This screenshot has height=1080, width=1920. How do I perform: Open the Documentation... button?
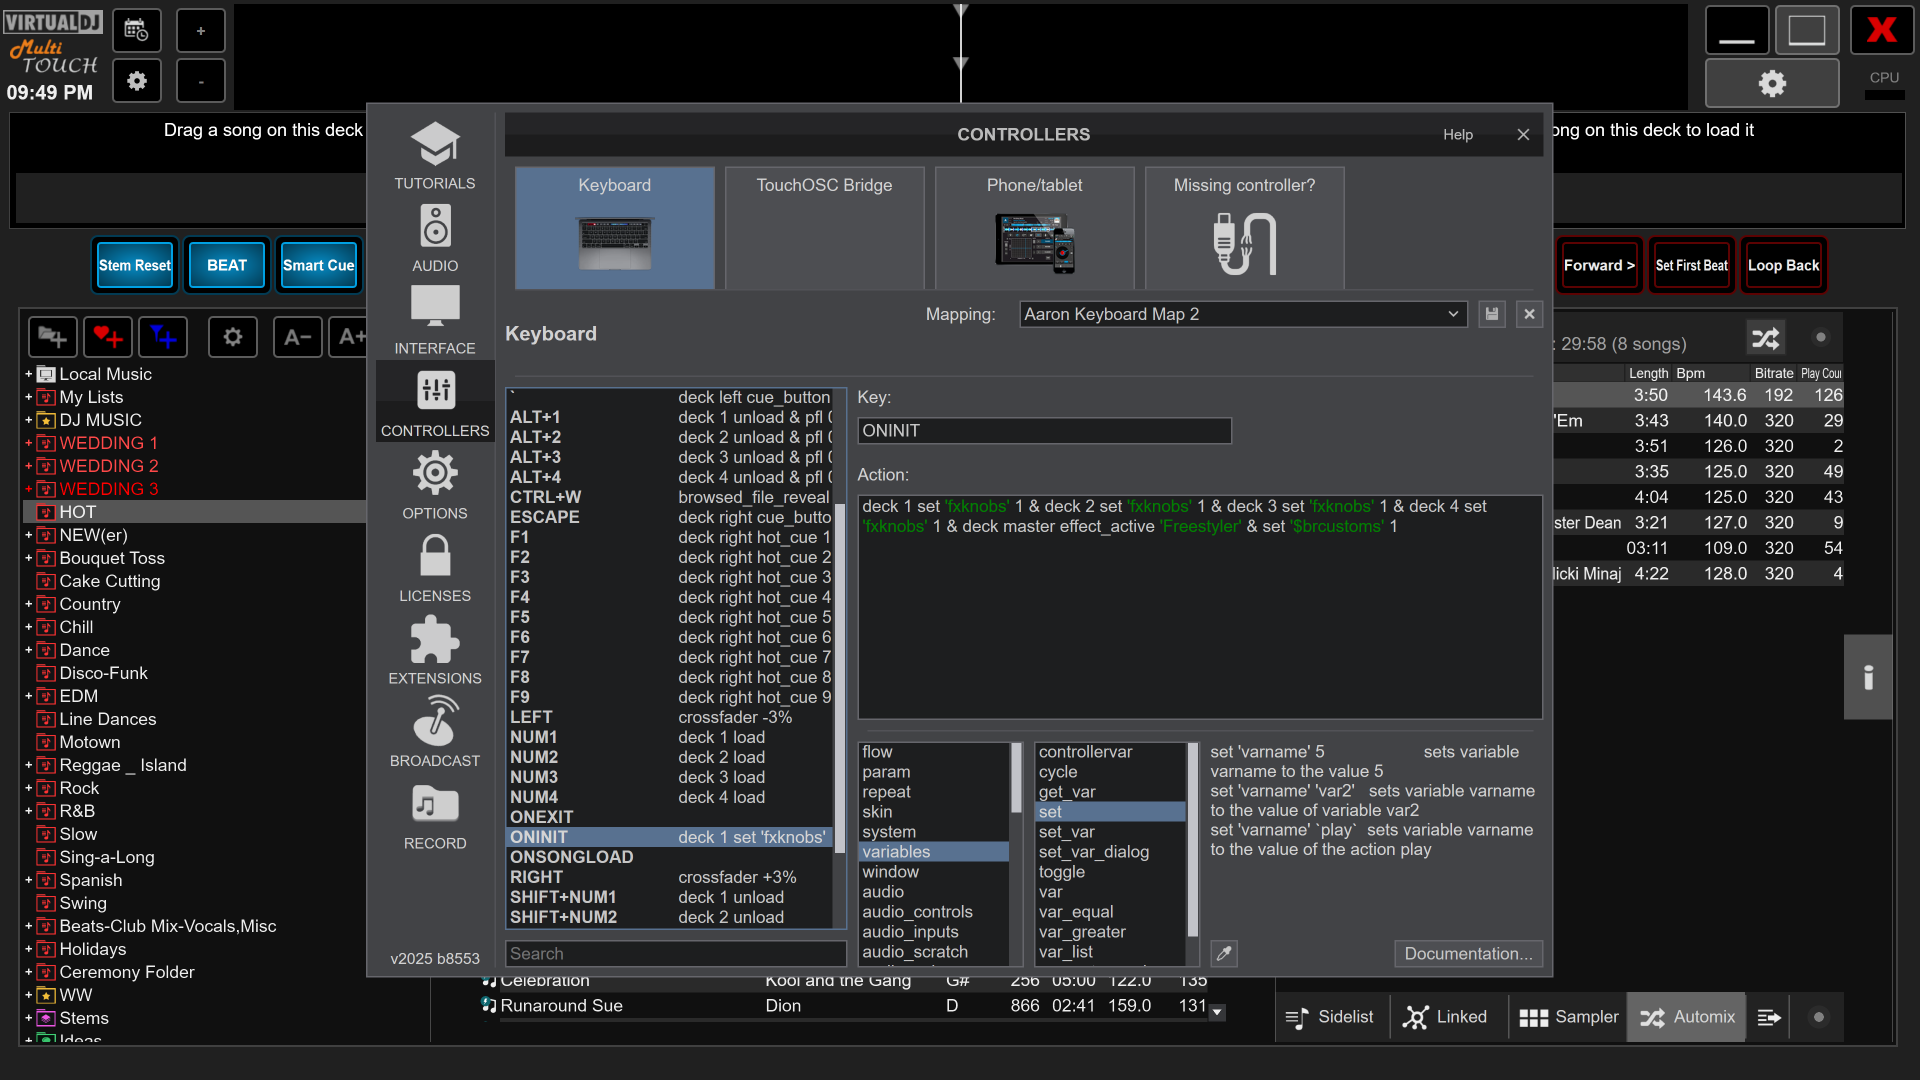pos(1468,953)
